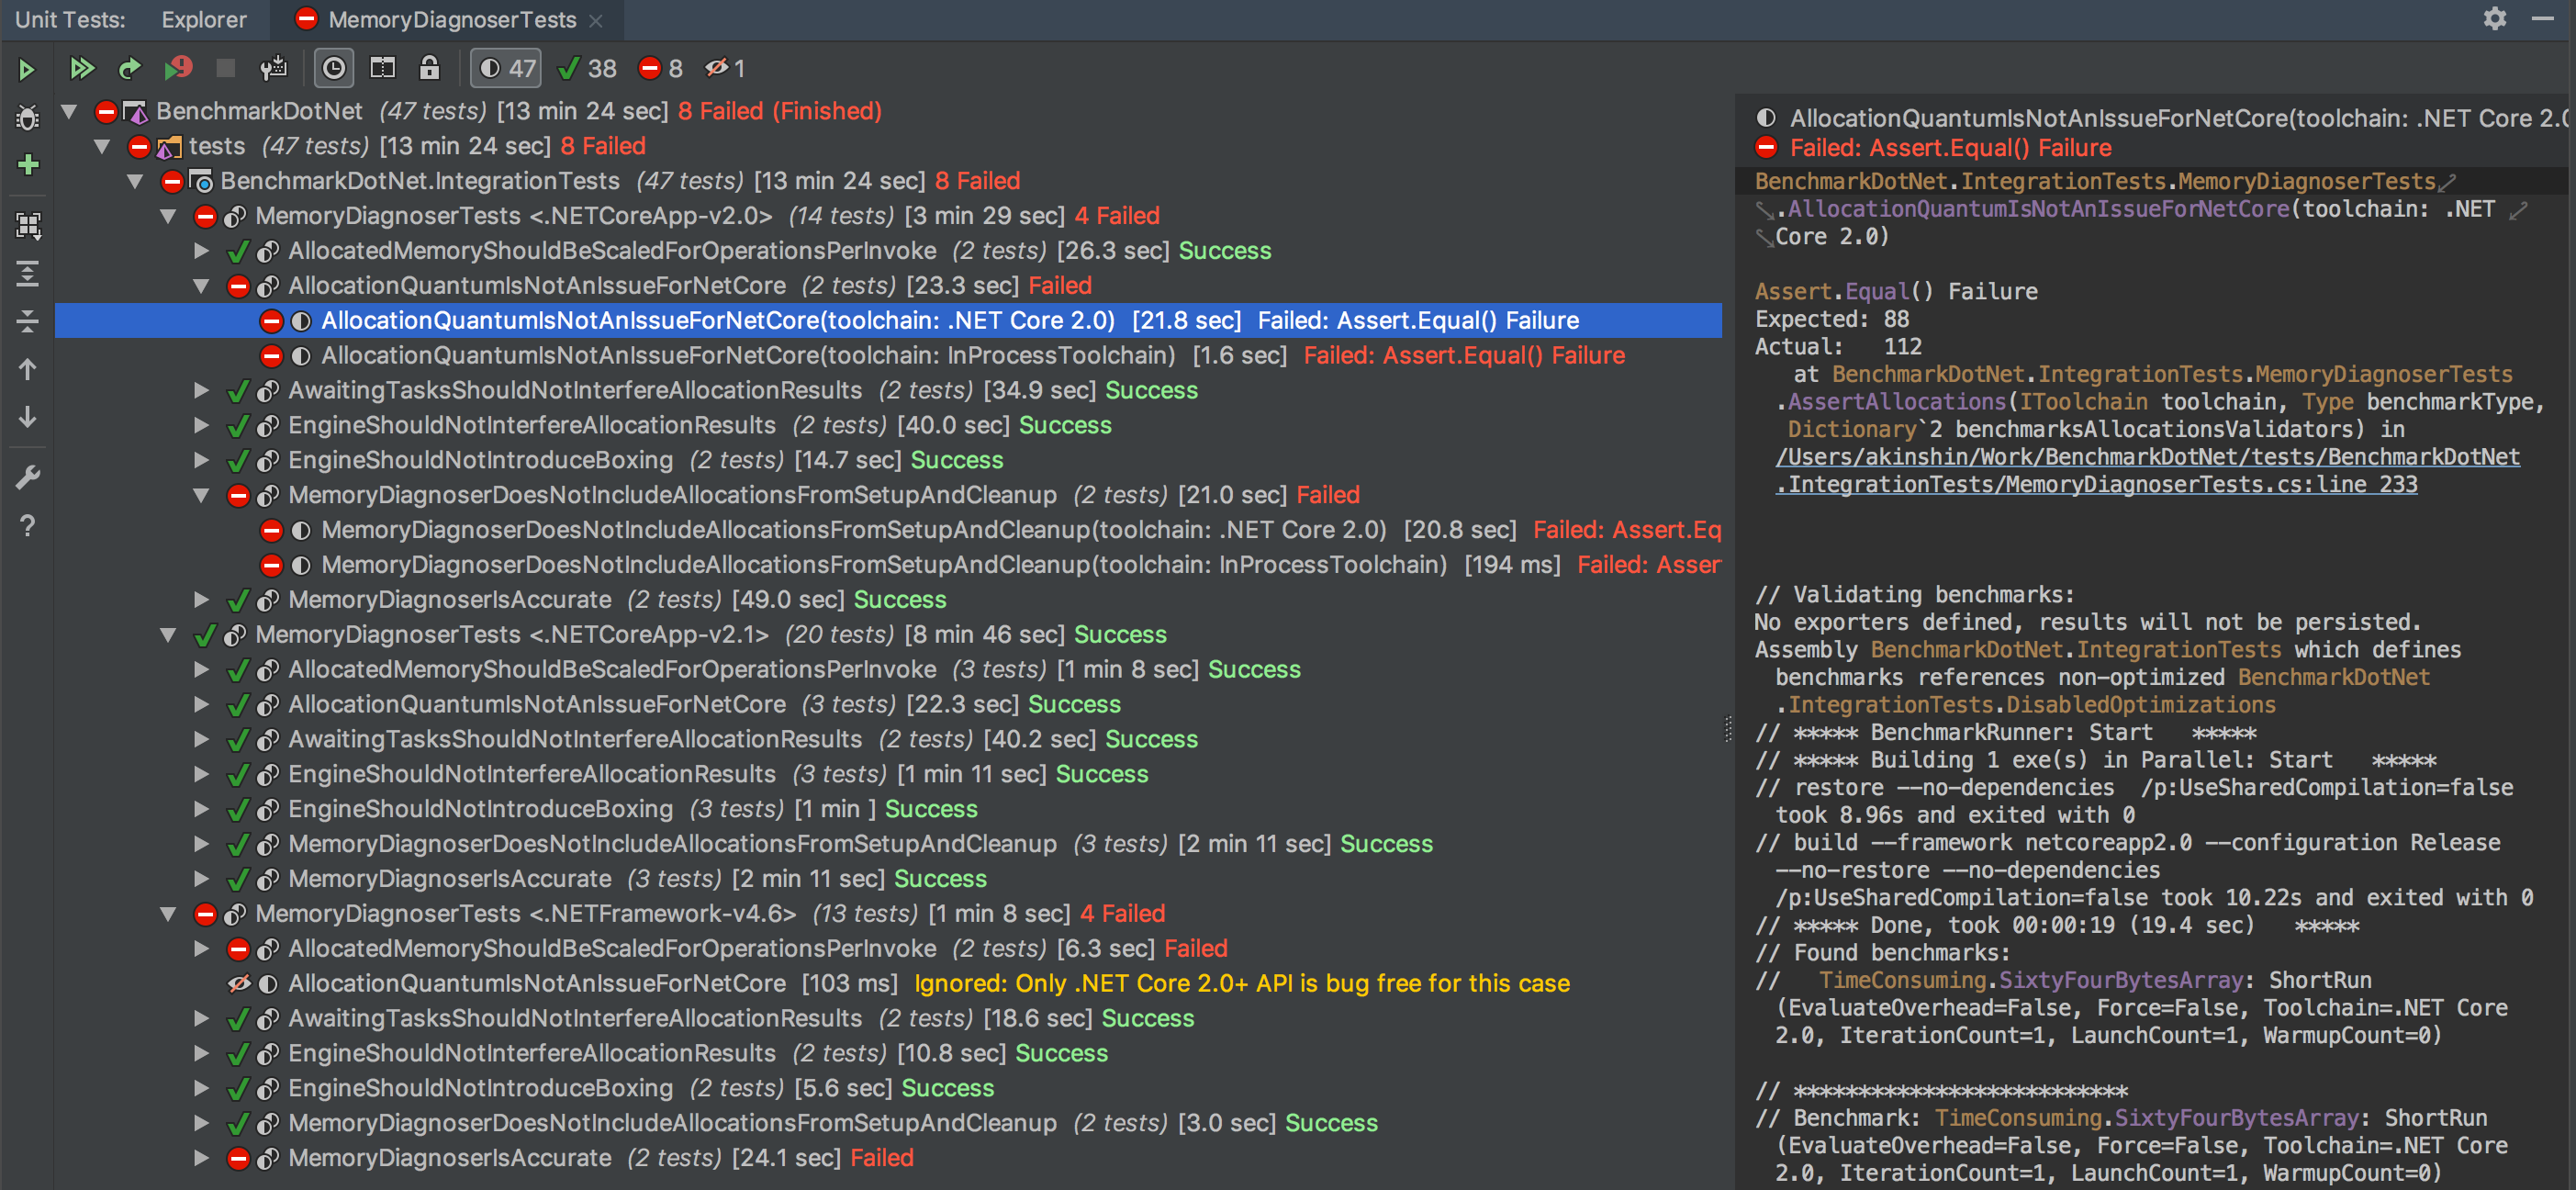Collapse the BenchmarkDotNet root node
The image size is (2576, 1190).
pos(69,111)
